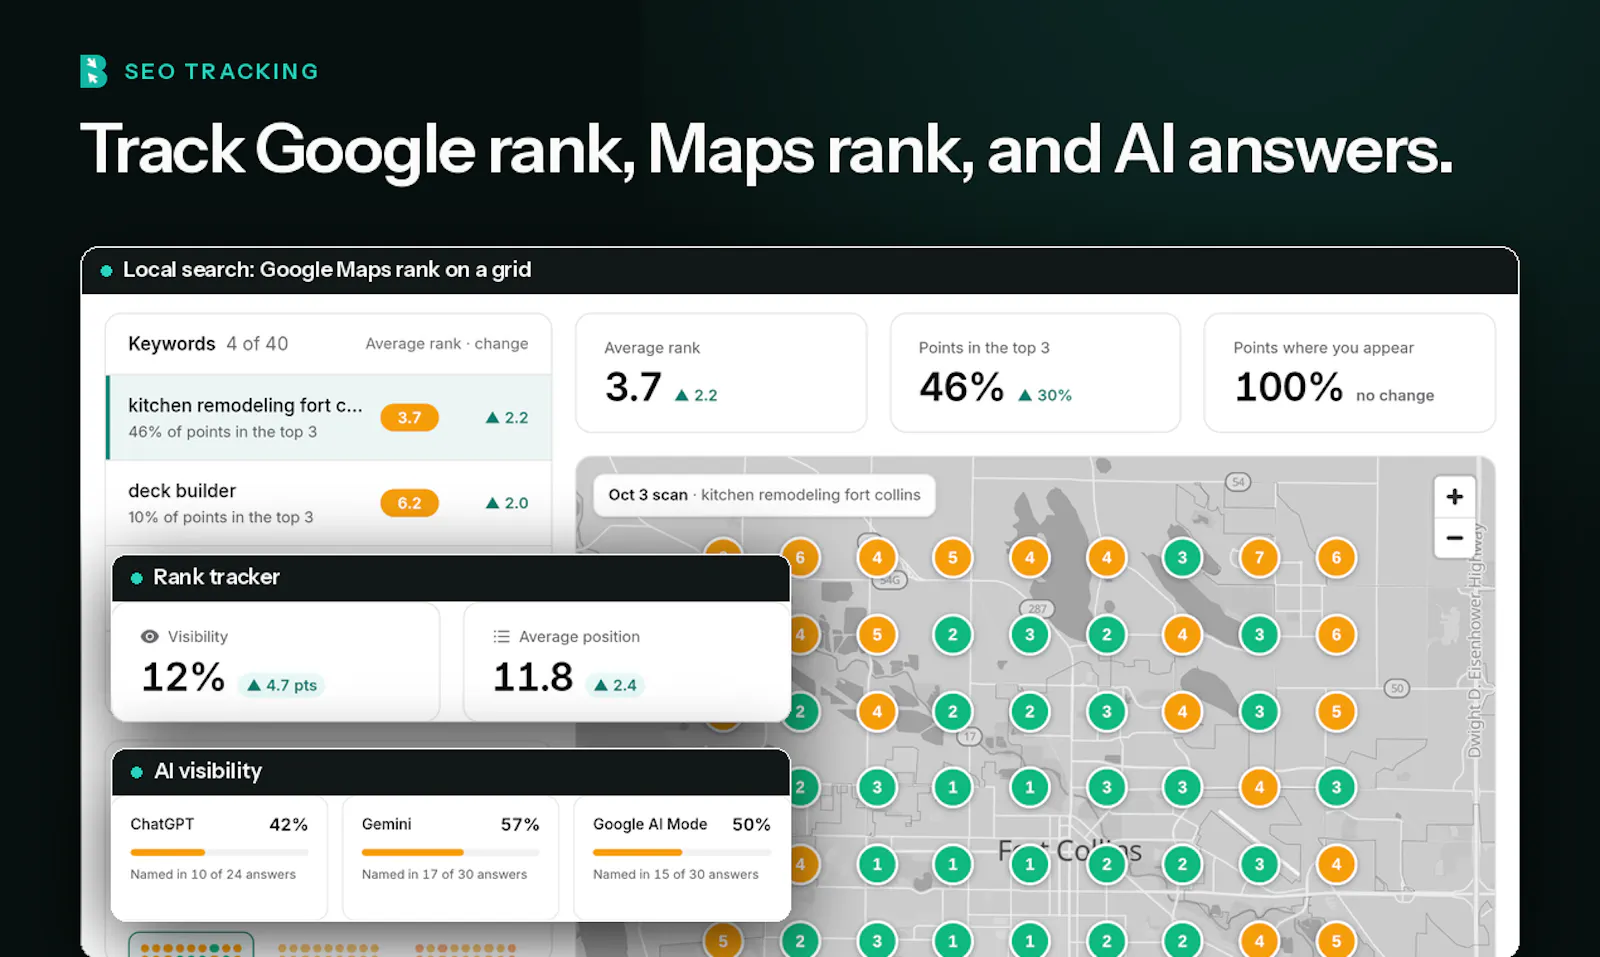Click the Oct 3 scan map label
The image size is (1600, 957).
click(x=764, y=495)
